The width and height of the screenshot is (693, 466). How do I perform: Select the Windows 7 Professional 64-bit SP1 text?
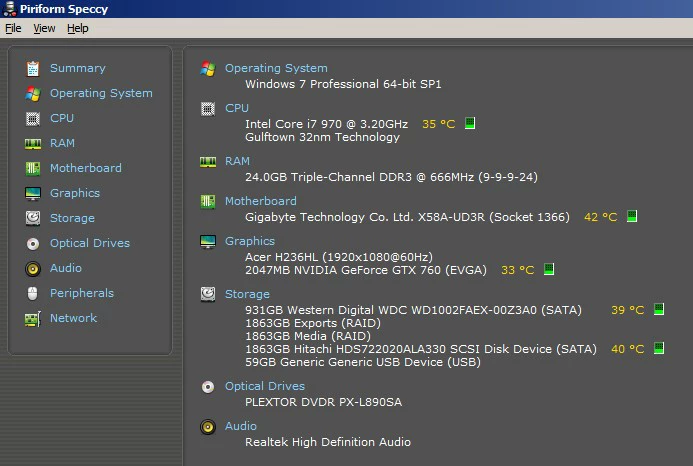[343, 84]
